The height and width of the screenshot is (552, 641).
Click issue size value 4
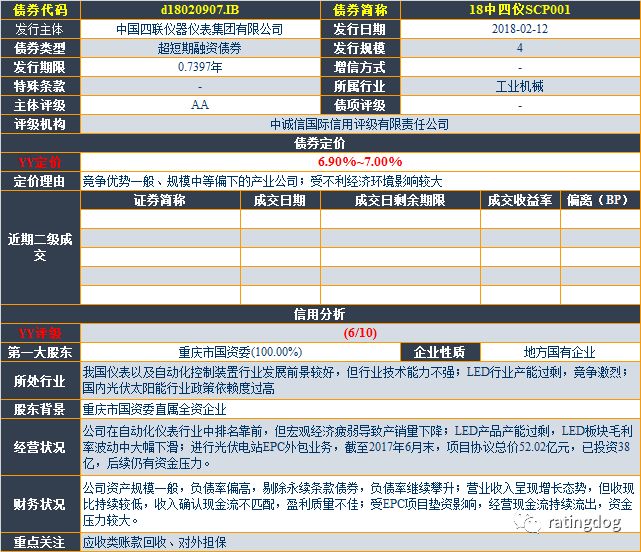520,48
